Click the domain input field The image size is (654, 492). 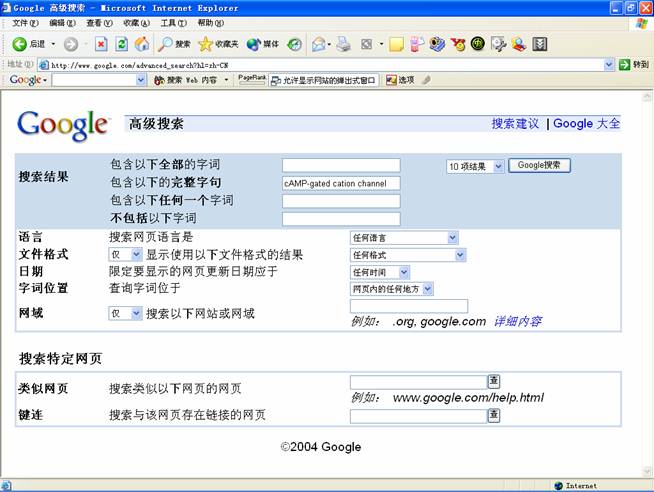pos(409,306)
